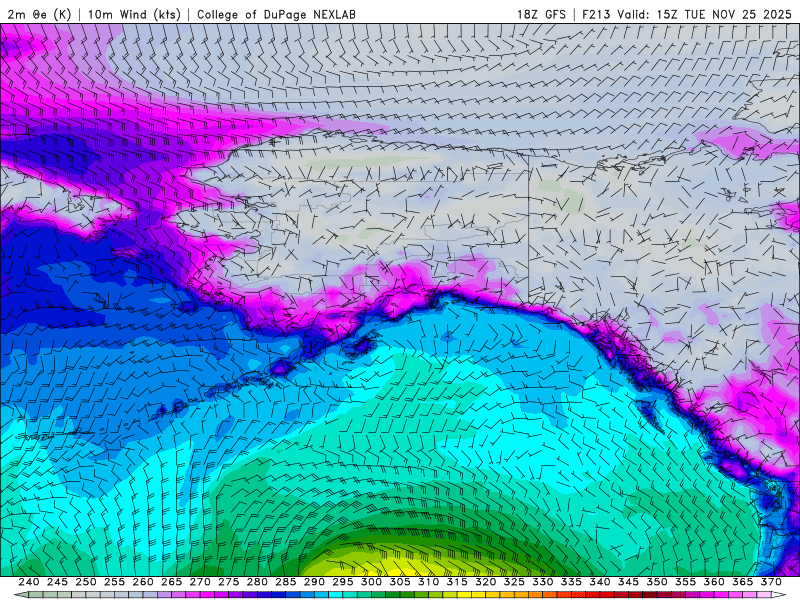Click the 335 legend label
The height and width of the screenshot is (600, 800).
click(x=571, y=582)
